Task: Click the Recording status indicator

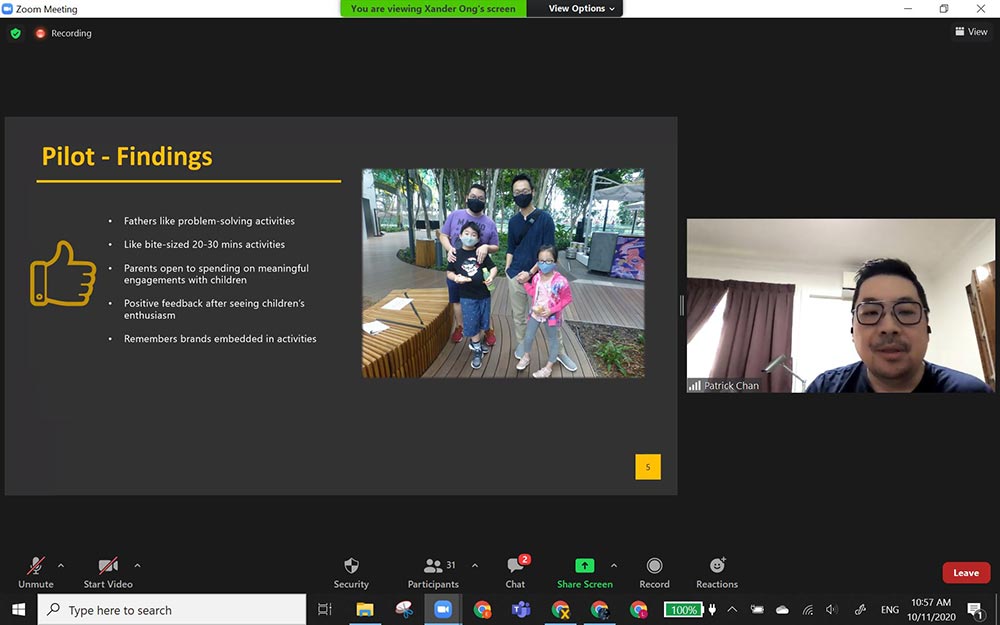Action: click(63, 33)
